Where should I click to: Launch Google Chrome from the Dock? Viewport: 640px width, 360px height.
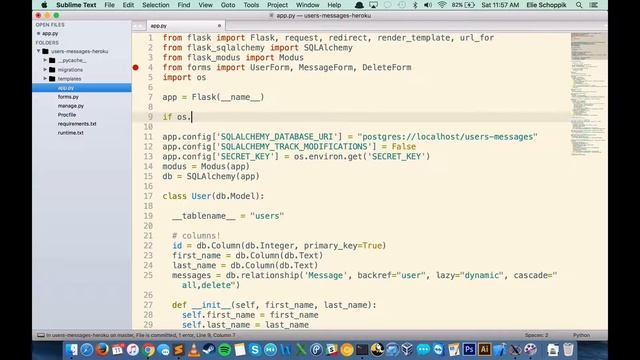(x=148, y=350)
